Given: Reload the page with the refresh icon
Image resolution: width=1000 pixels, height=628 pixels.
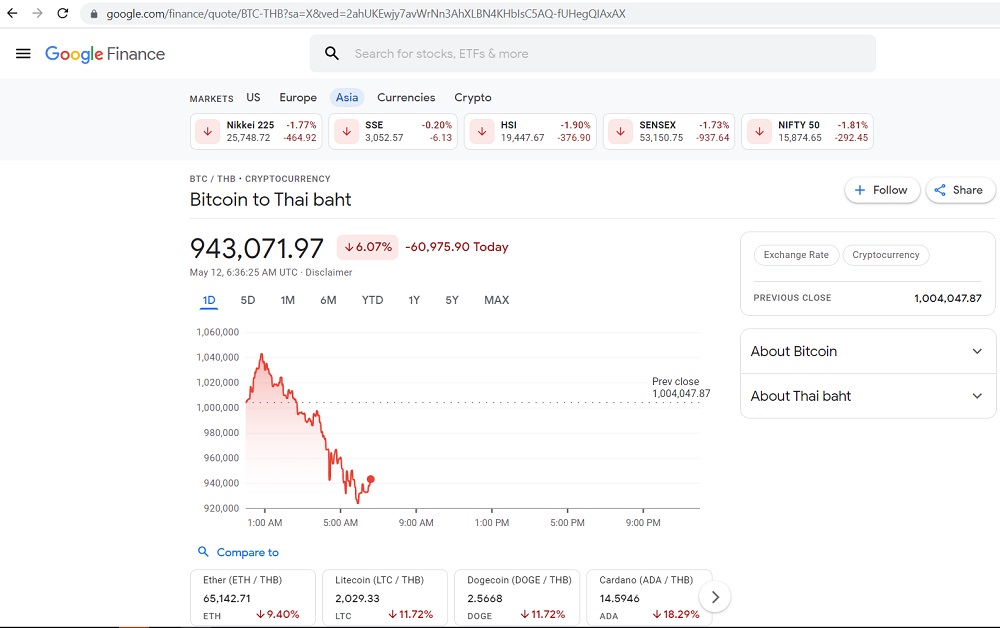Looking at the screenshot, I should tap(62, 13).
